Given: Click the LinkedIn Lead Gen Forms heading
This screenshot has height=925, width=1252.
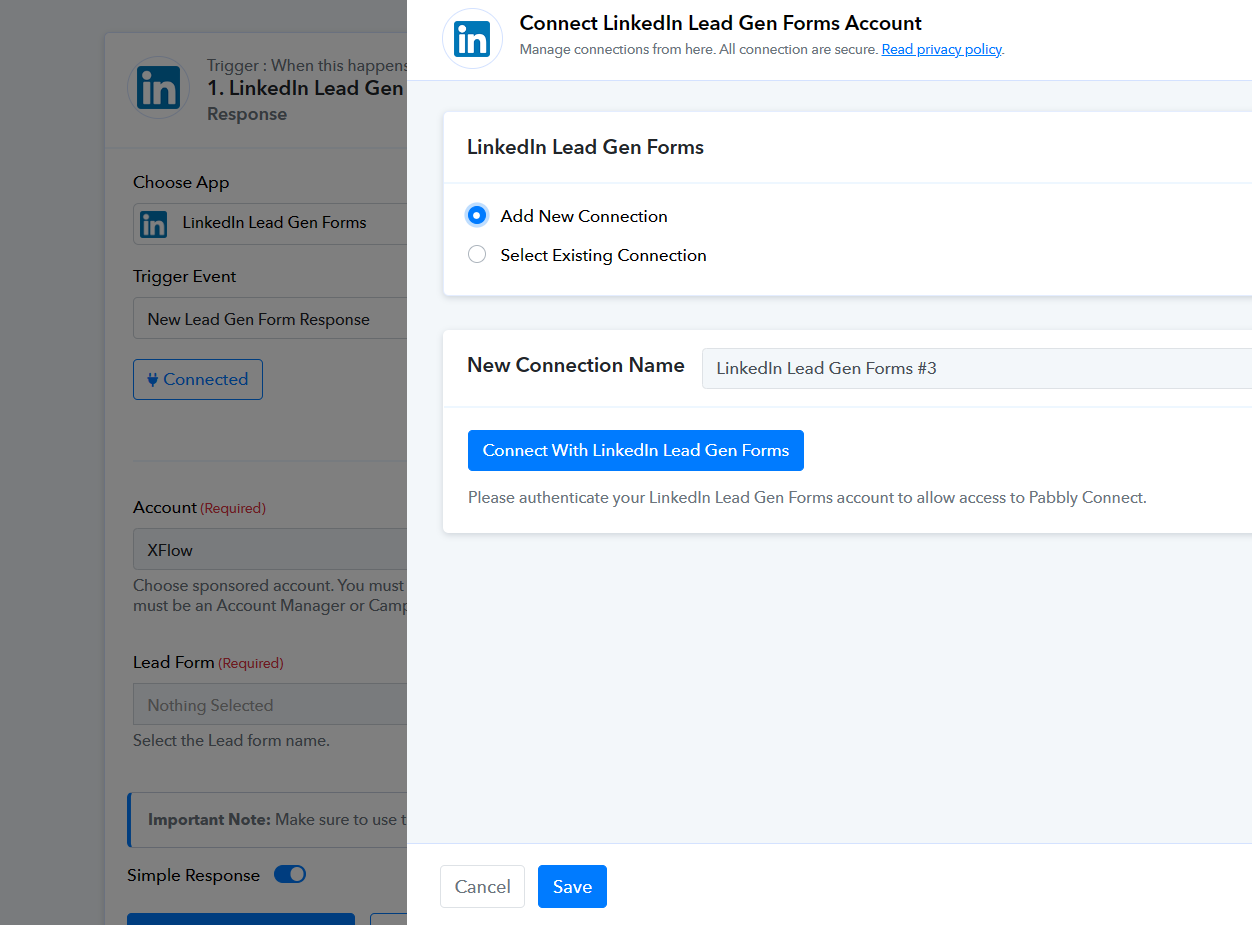Looking at the screenshot, I should point(585,147).
